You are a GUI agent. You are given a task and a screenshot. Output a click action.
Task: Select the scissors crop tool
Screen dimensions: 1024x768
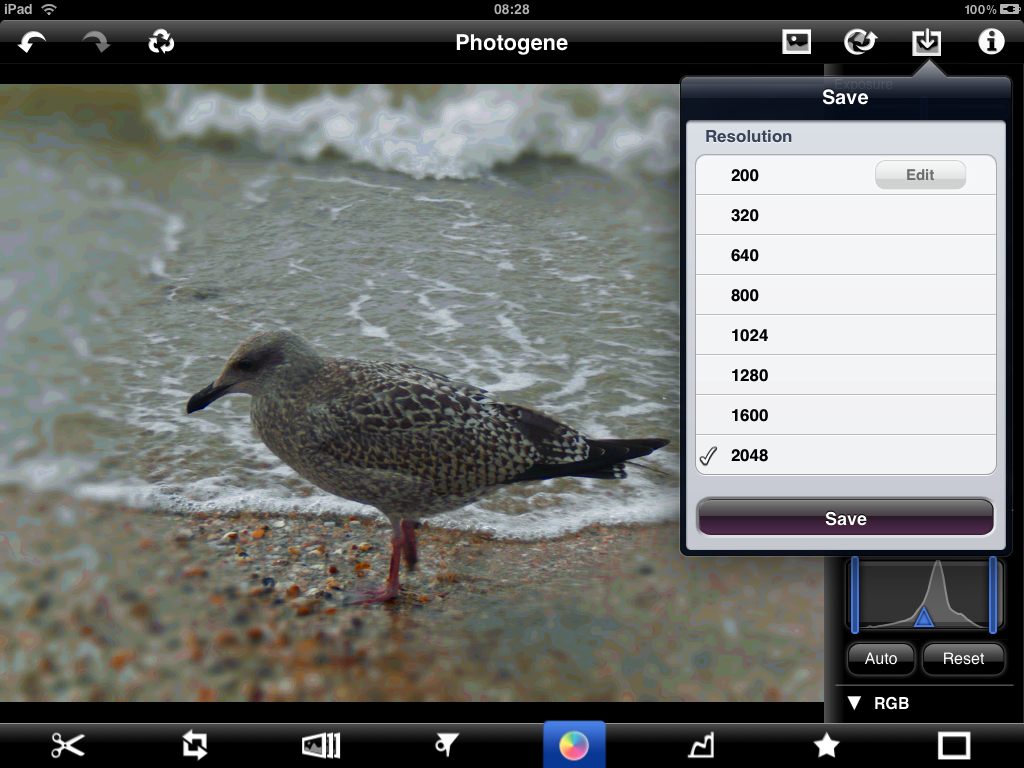click(68, 745)
